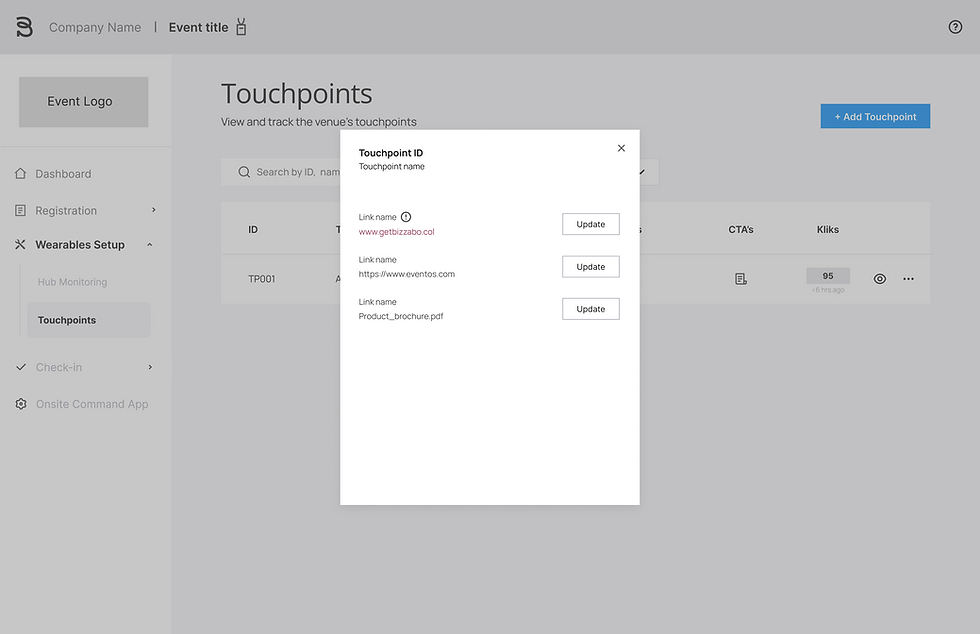Open Registration in the sidebar

point(66,211)
